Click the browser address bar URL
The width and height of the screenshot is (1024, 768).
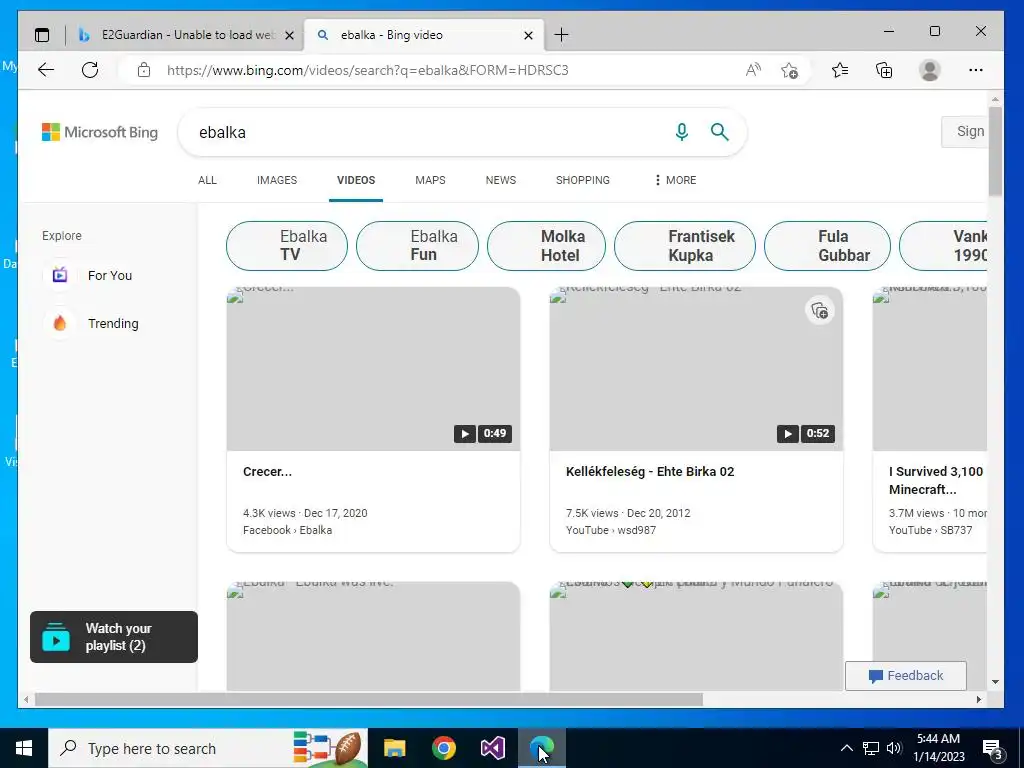pos(368,70)
